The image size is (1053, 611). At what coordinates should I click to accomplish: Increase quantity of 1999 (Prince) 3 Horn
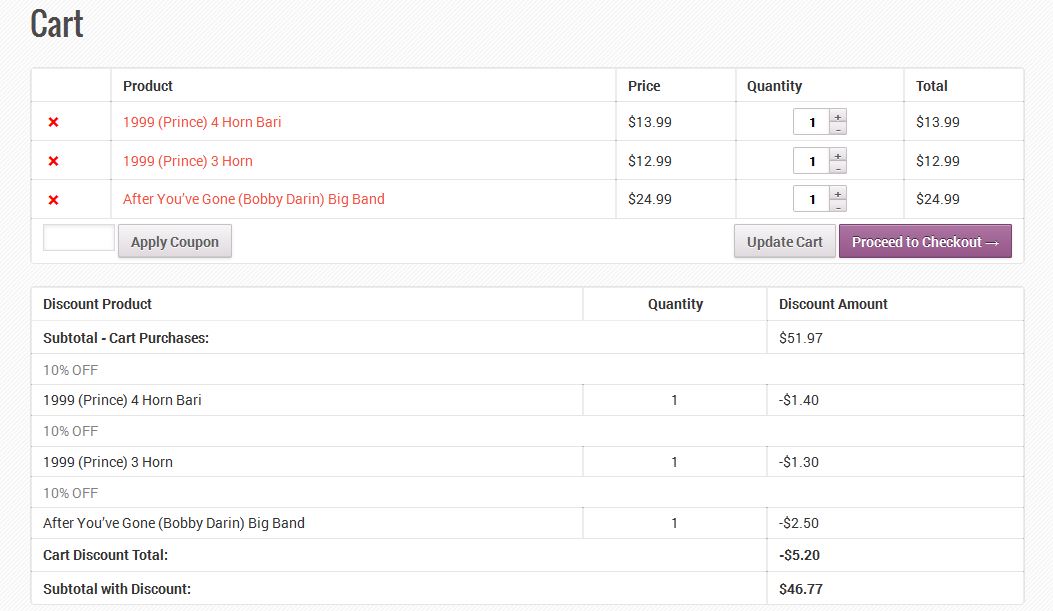(837, 155)
